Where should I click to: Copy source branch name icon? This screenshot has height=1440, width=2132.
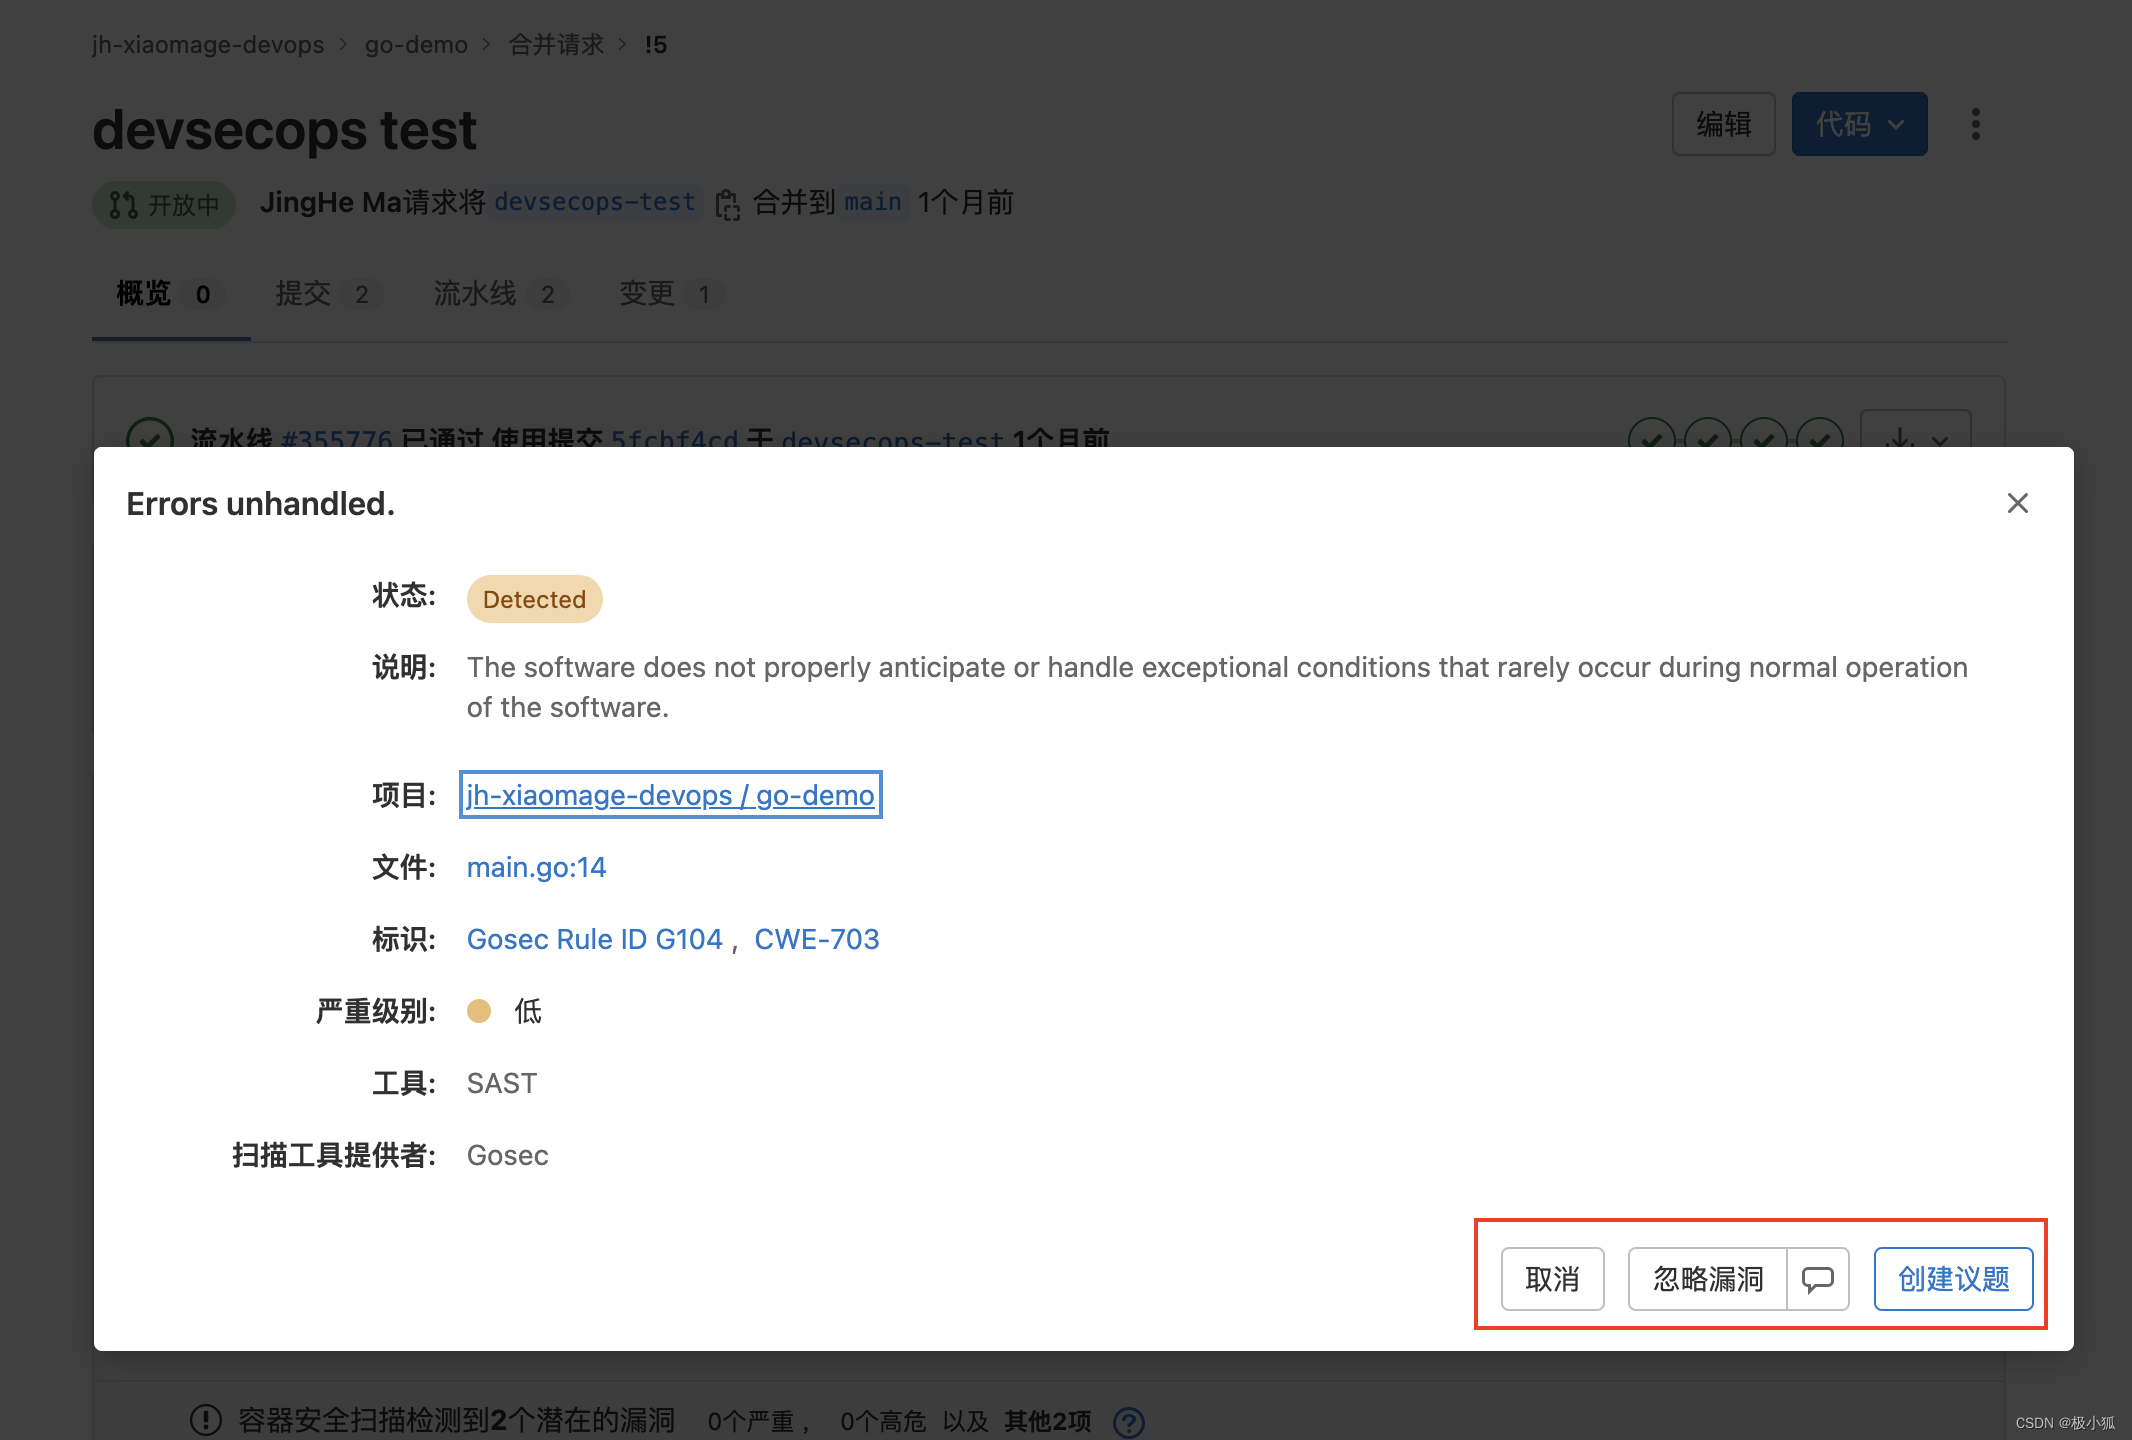pyautogui.click(x=727, y=204)
